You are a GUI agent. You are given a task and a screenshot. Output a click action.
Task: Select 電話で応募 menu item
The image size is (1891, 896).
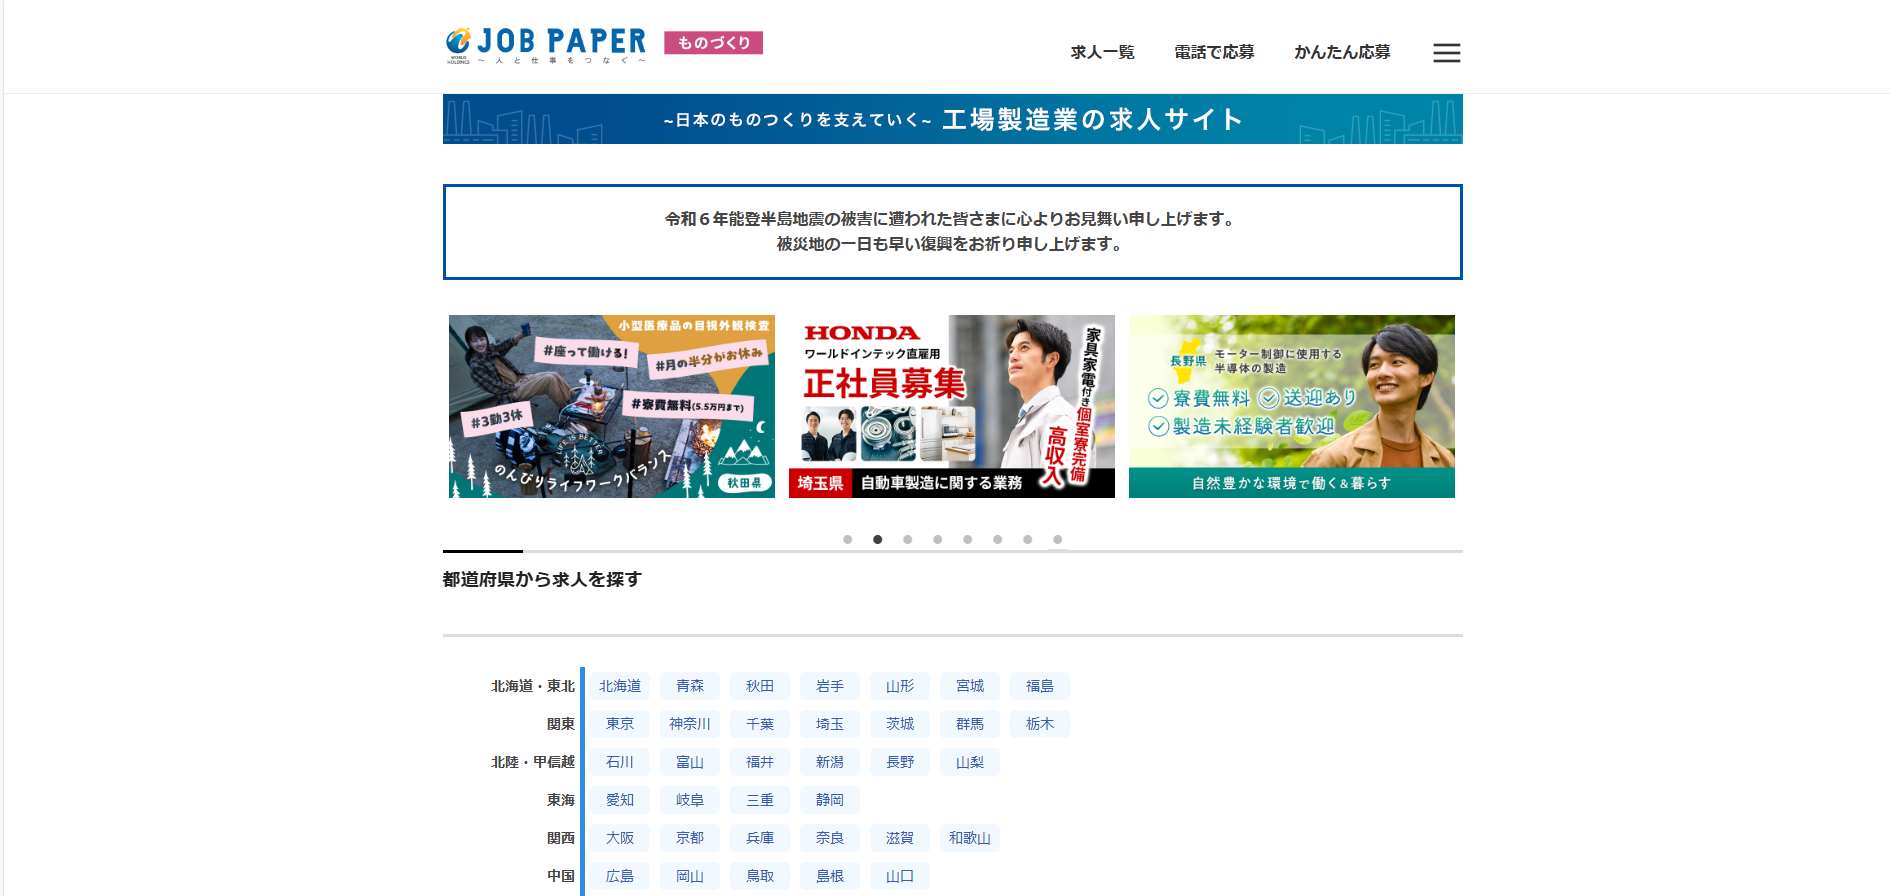tap(1214, 52)
